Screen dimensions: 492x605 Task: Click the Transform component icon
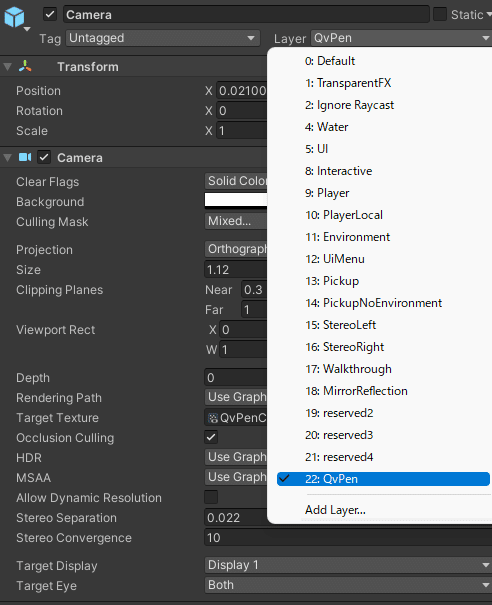[x=25, y=66]
